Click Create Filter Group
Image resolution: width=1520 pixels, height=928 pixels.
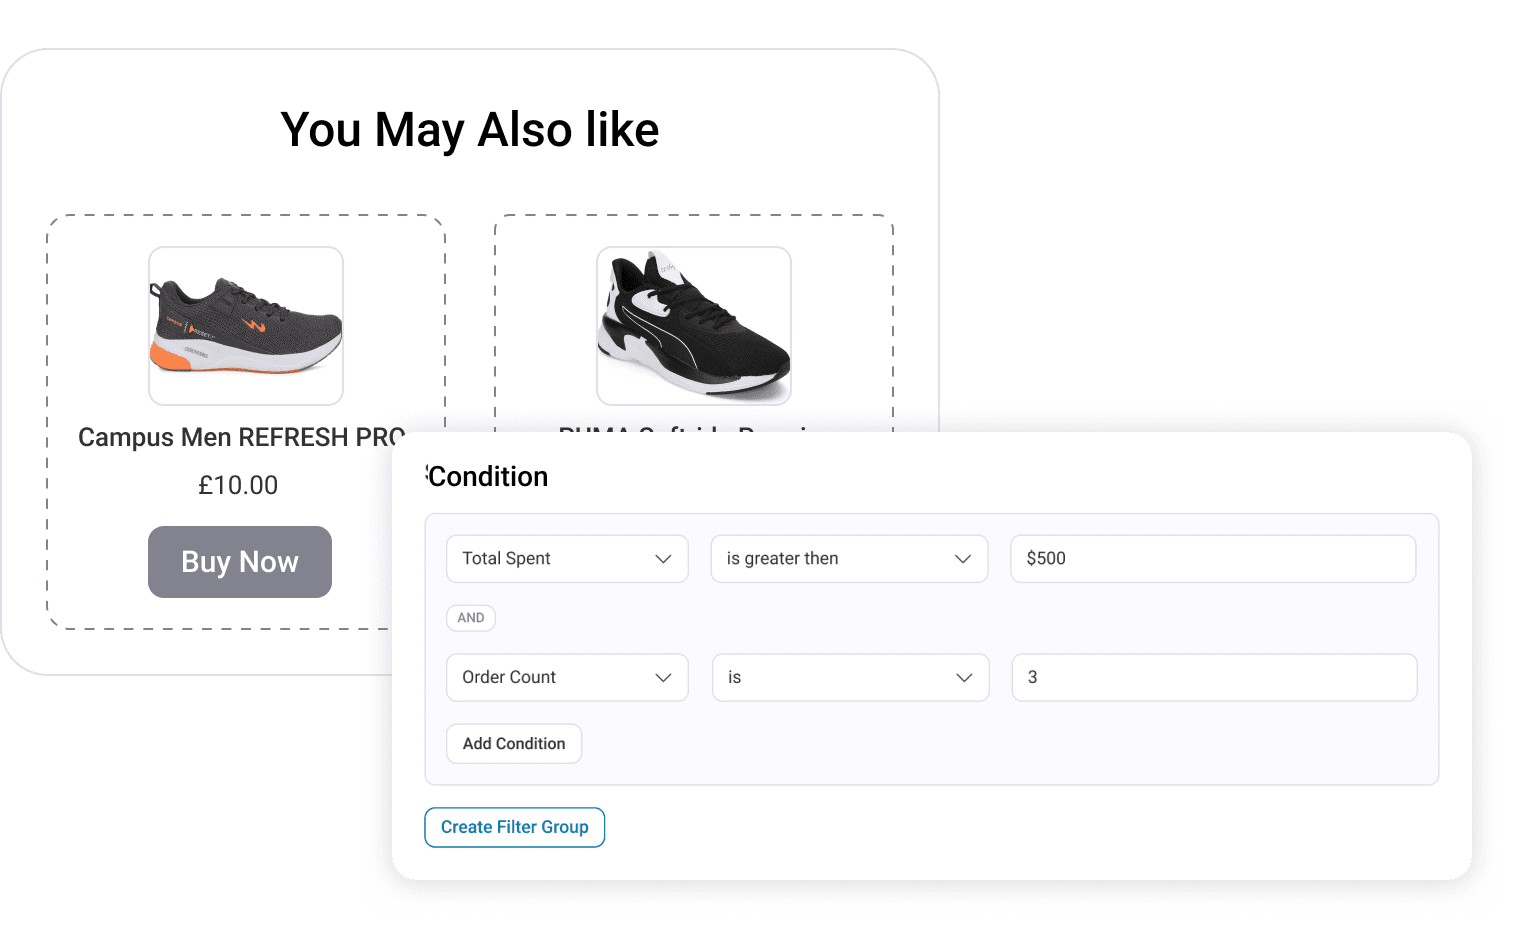(514, 827)
